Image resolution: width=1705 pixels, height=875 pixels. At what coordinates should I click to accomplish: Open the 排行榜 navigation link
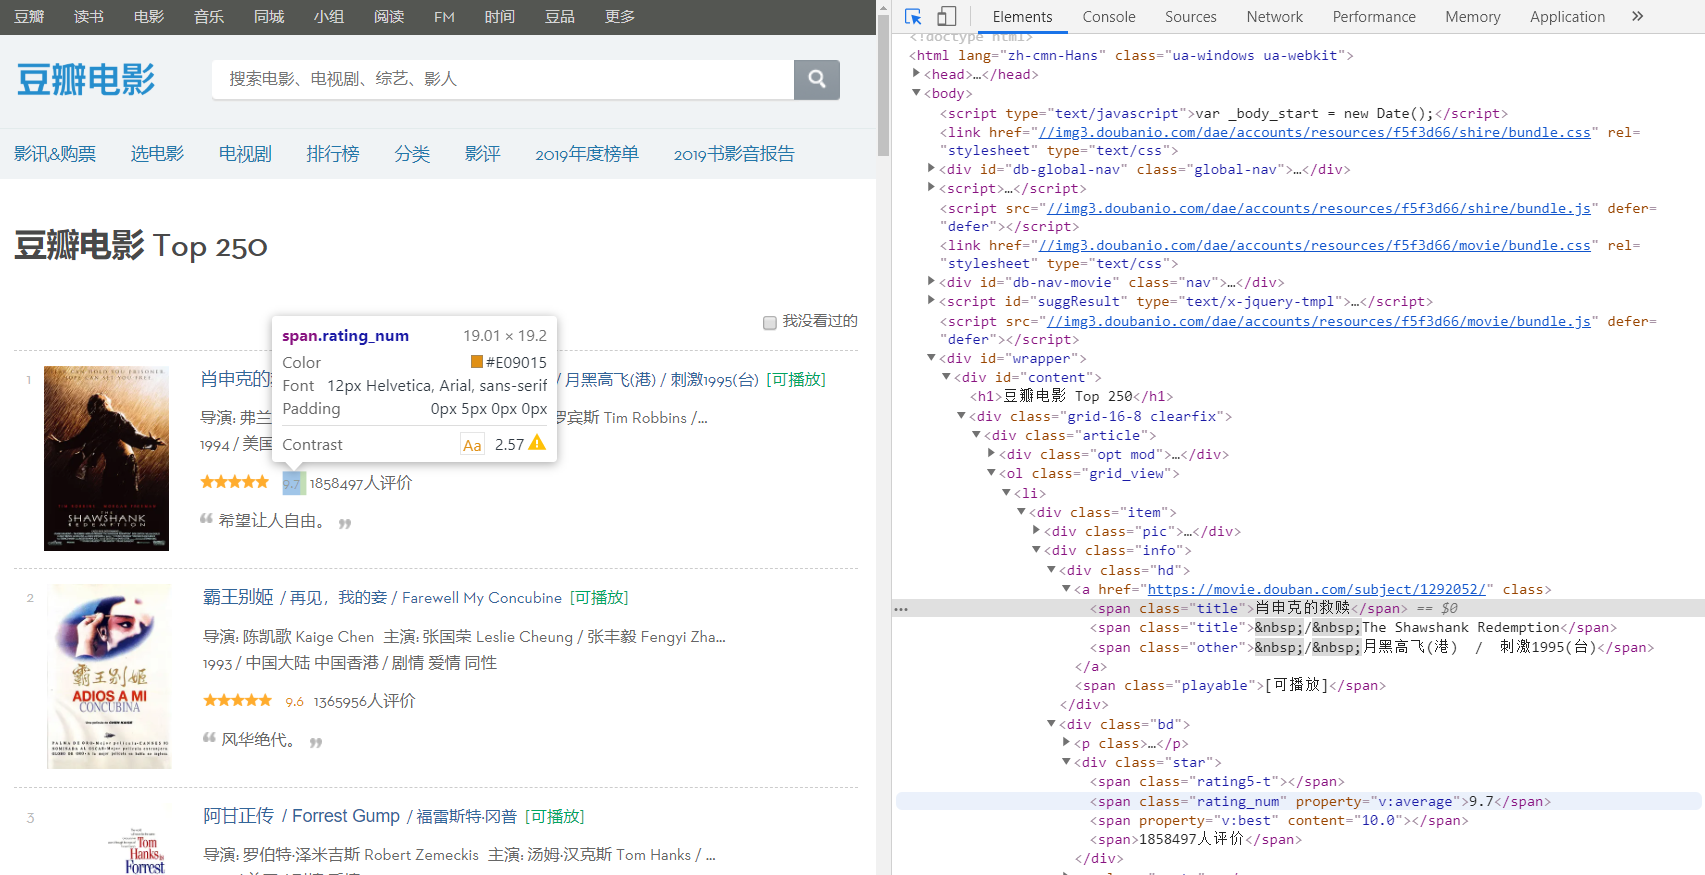tap(332, 154)
